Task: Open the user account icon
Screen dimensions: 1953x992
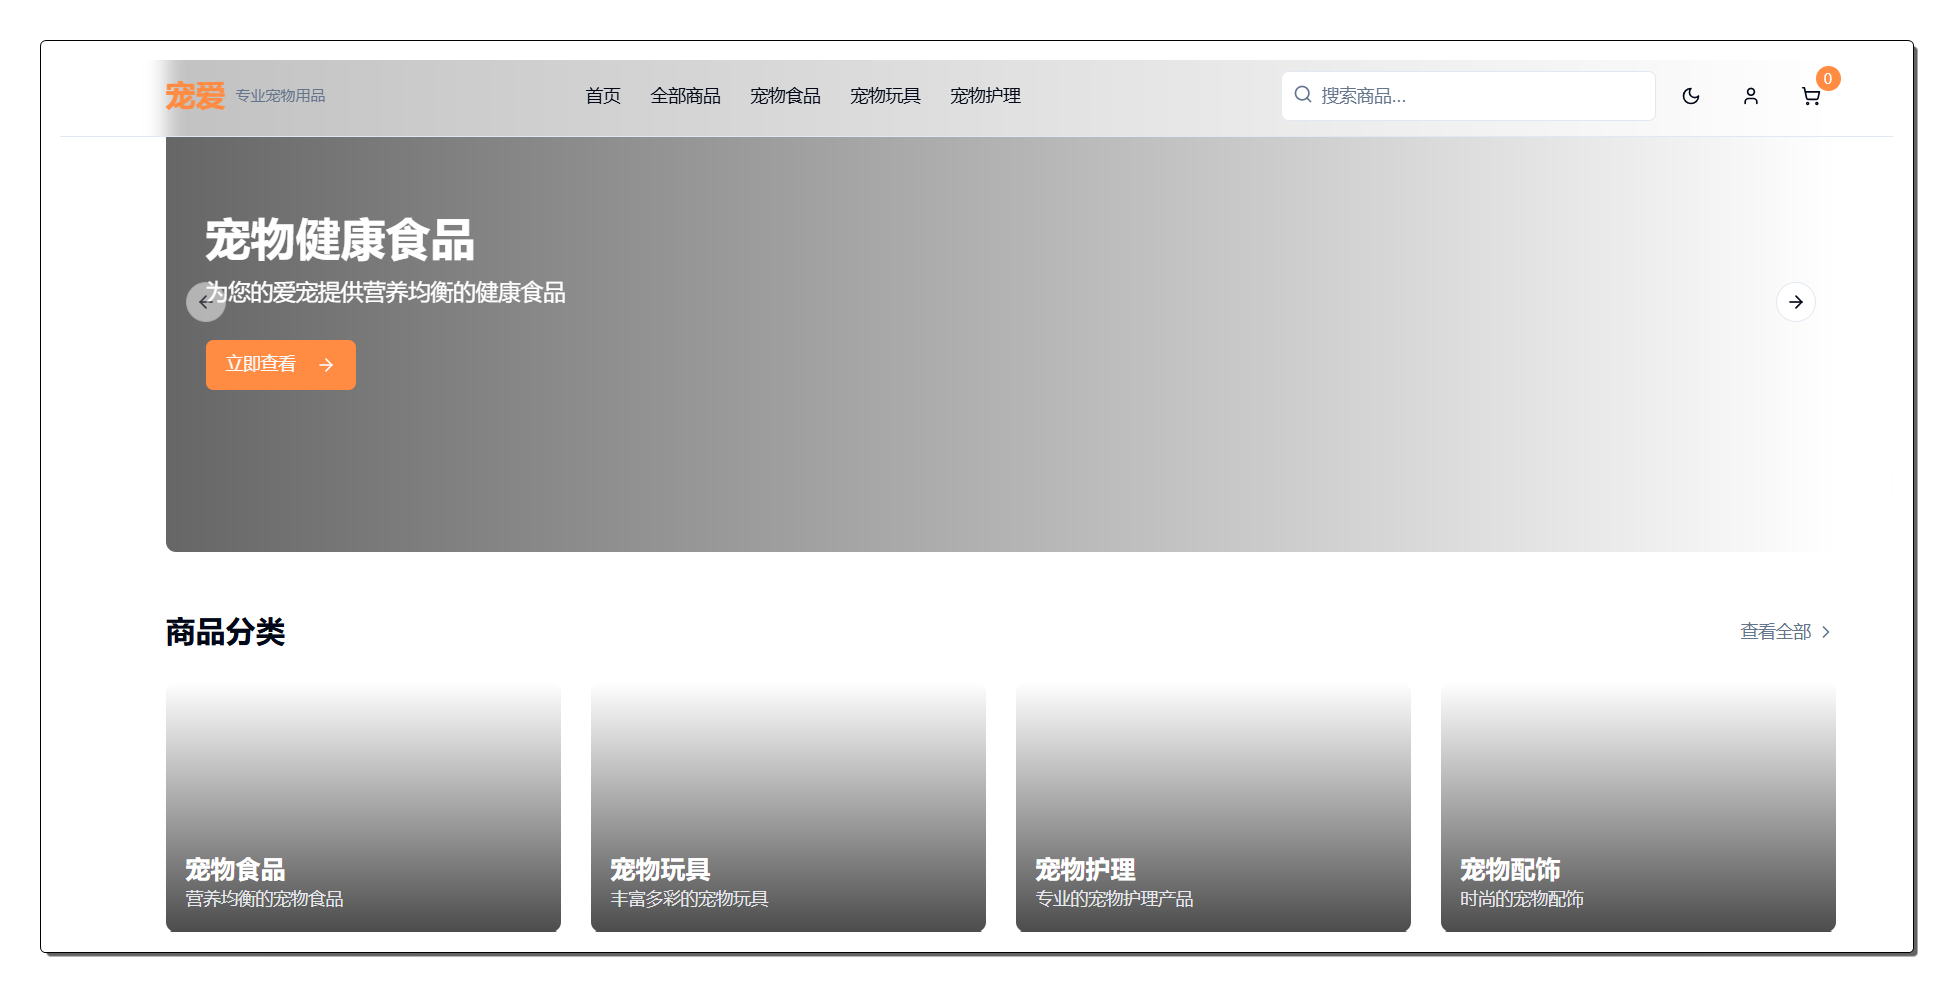Action: click(1751, 96)
